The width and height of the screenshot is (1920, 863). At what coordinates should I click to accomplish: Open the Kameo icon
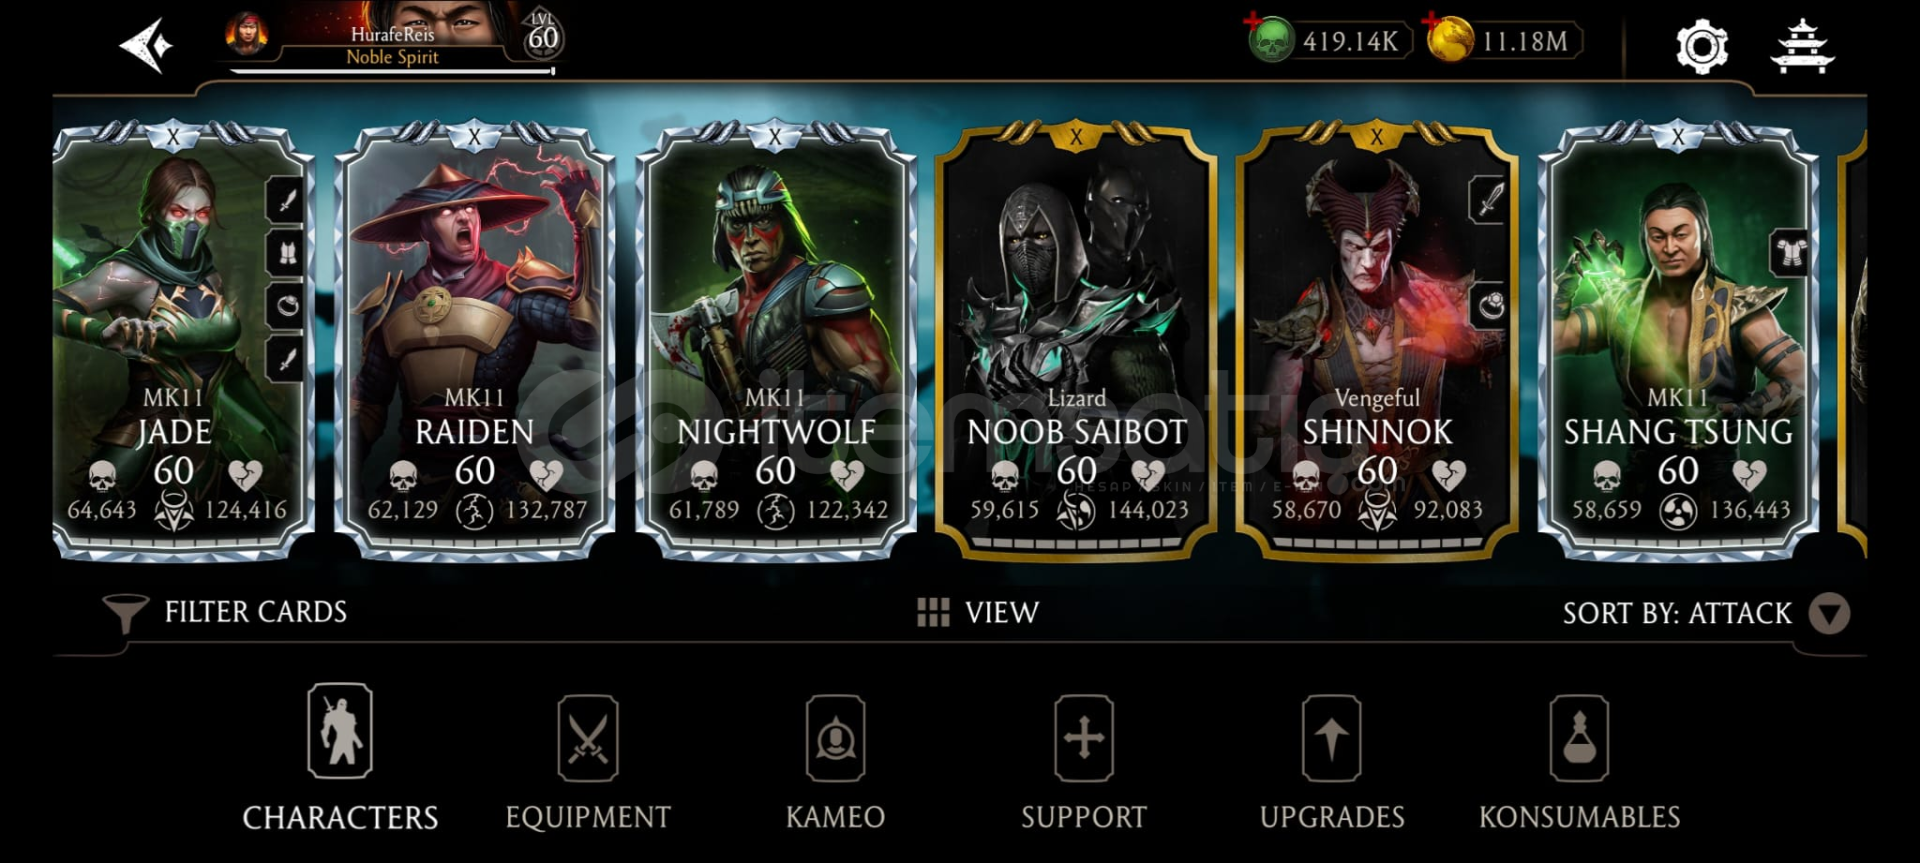835,739
